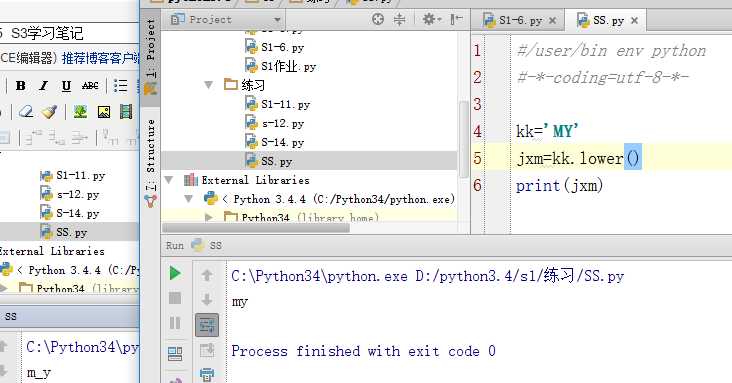
Task: Click the coding=utf-8 comment line
Action: point(603,77)
